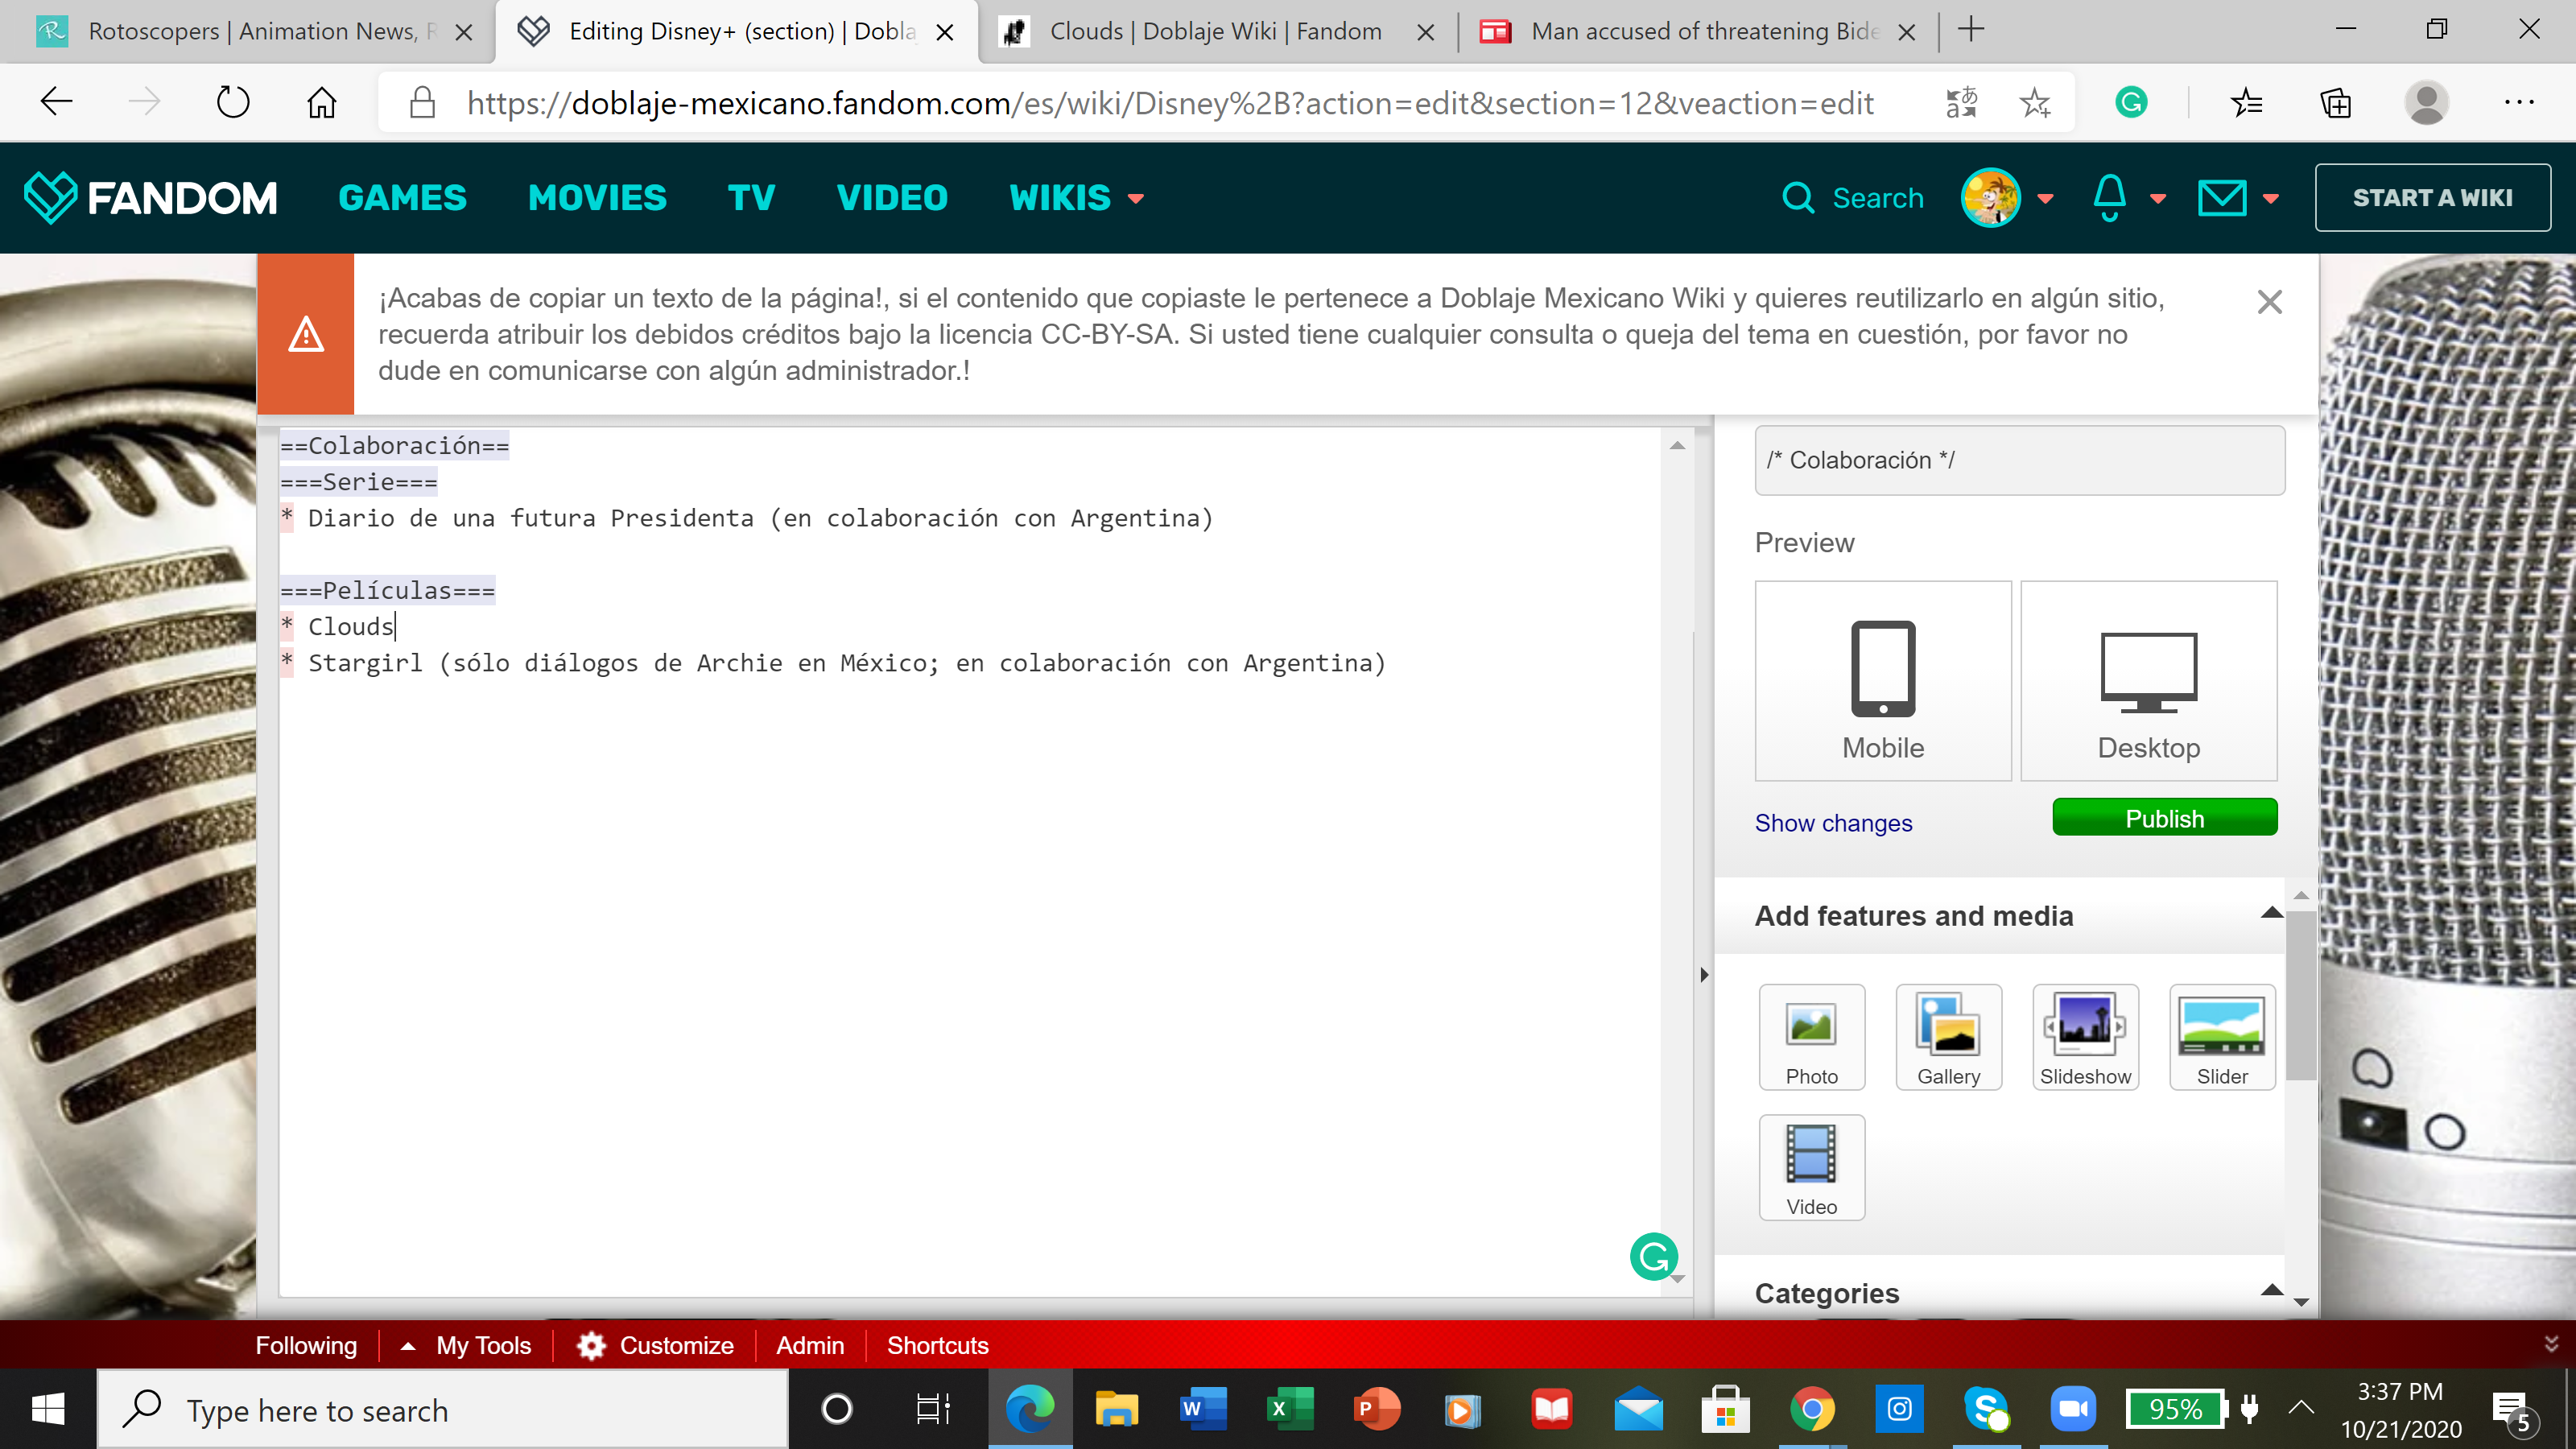Click Shortcuts in bottom toolbar
2576x1449 pixels.
937,1345
